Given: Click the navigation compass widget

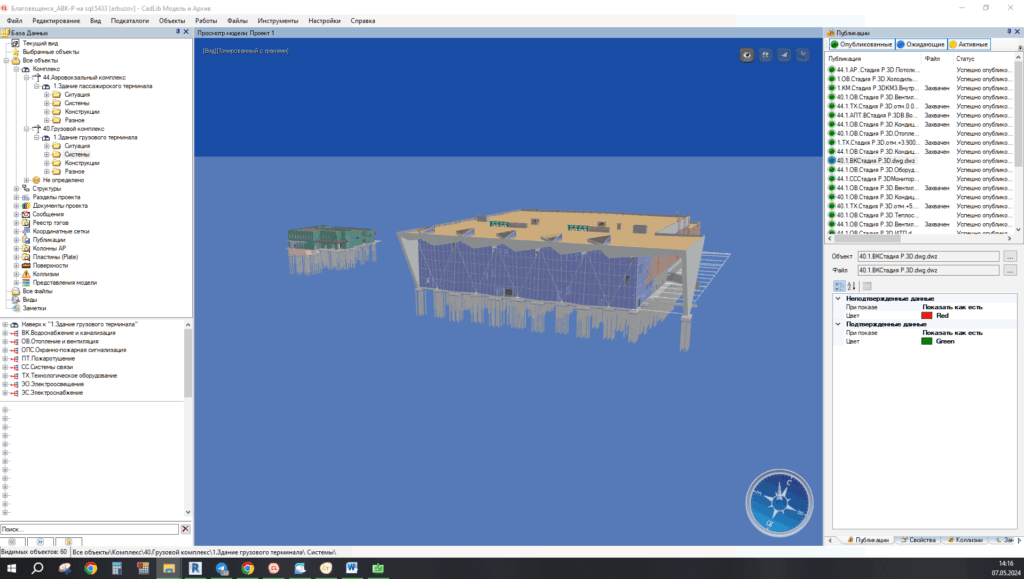Looking at the screenshot, I should click(x=774, y=500).
